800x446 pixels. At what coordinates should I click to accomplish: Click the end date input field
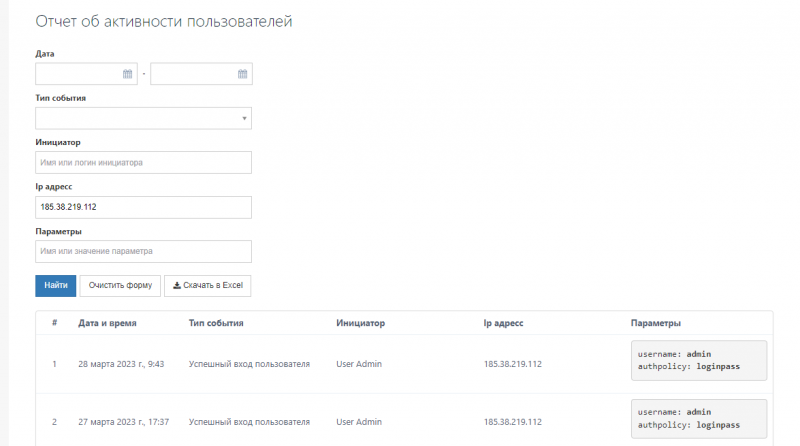click(202, 74)
